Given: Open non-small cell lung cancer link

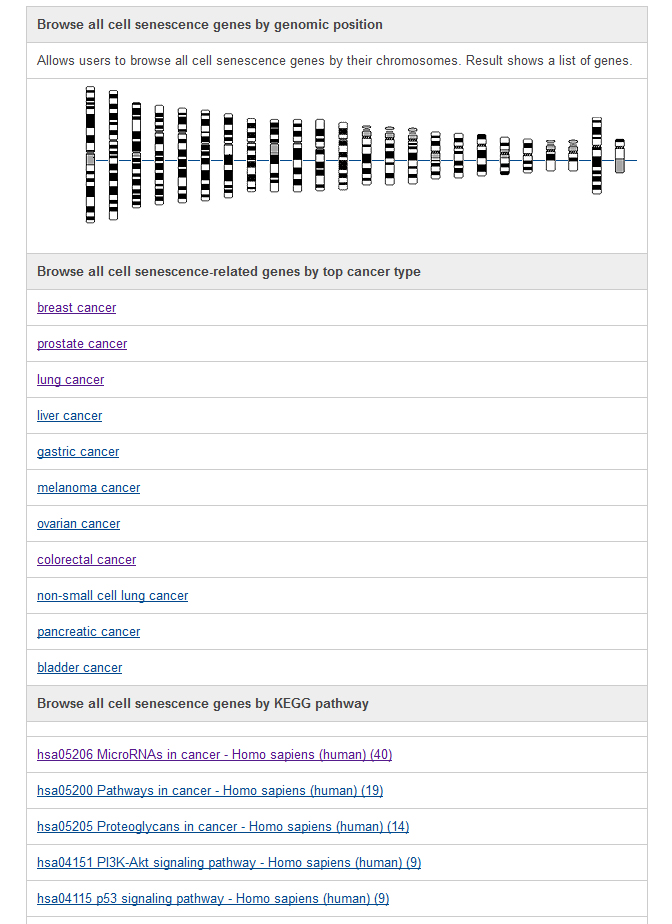Looking at the screenshot, I should (113, 595).
